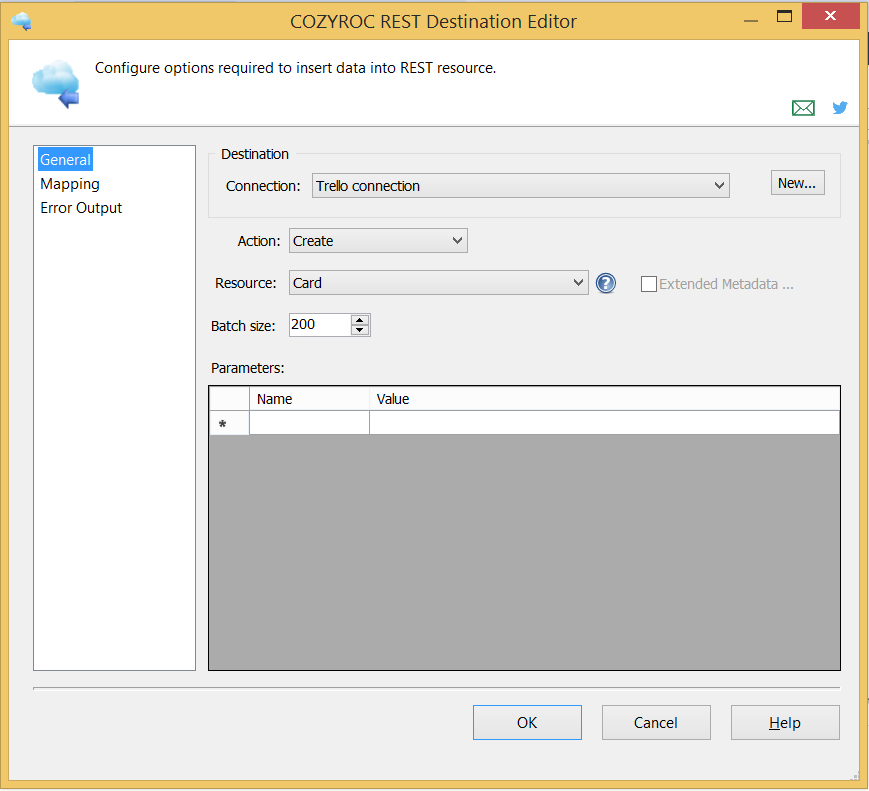Click the Resource help question-mark icon

[606, 283]
